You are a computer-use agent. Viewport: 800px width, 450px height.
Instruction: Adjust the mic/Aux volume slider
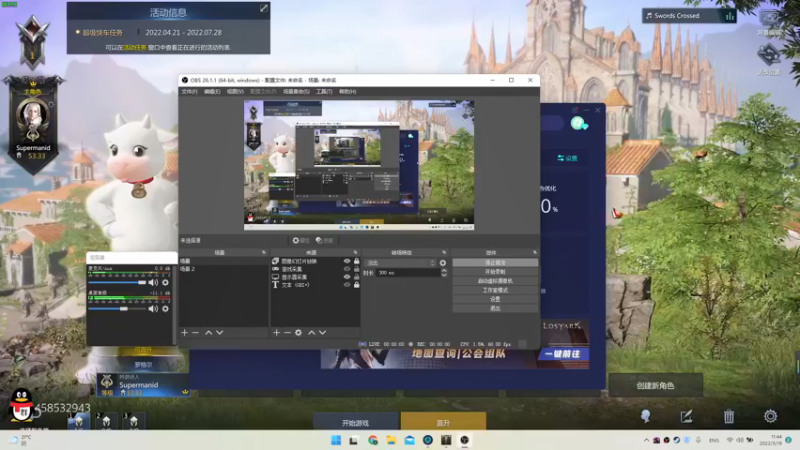click(118, 282)
